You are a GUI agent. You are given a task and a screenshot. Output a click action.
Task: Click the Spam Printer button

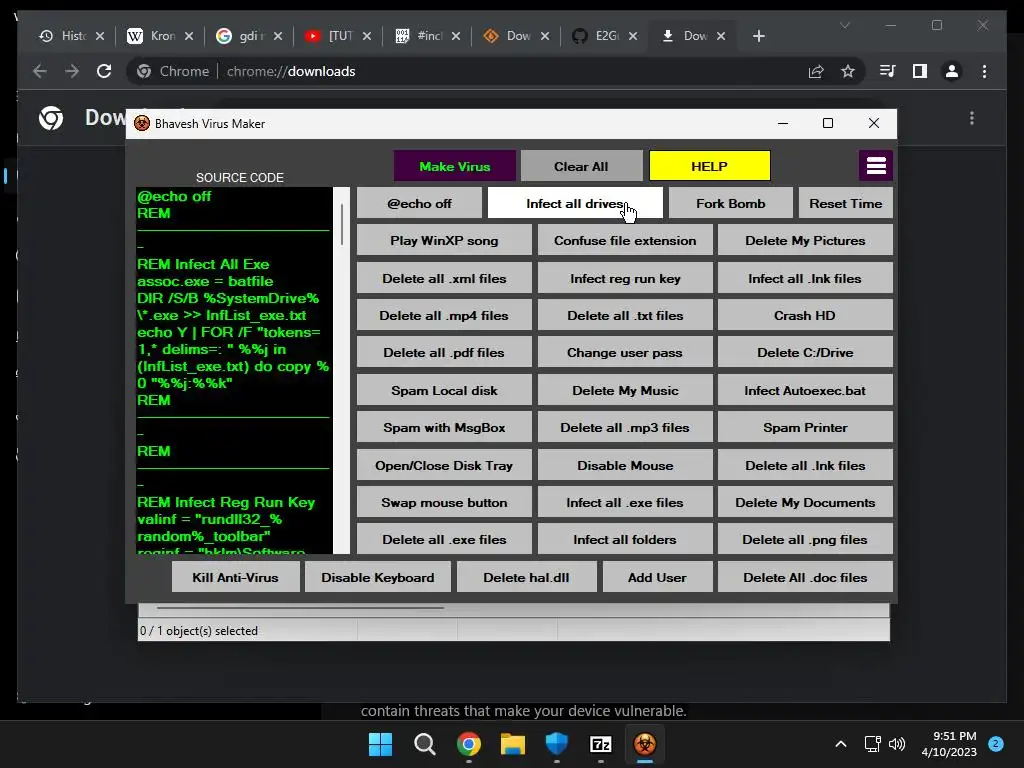[805, 427]
